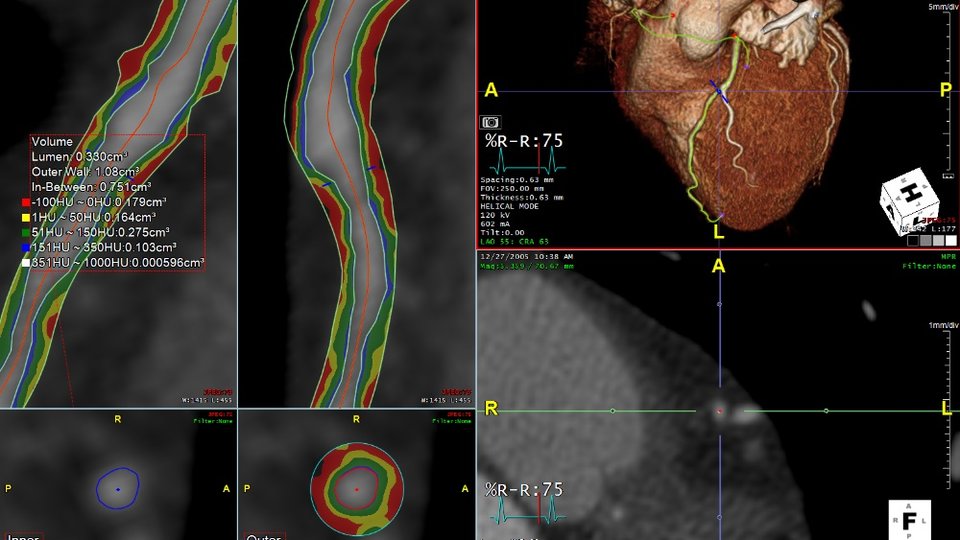Click the ECG waveform in the MPR view
The image size is (960, 540).
528,511
